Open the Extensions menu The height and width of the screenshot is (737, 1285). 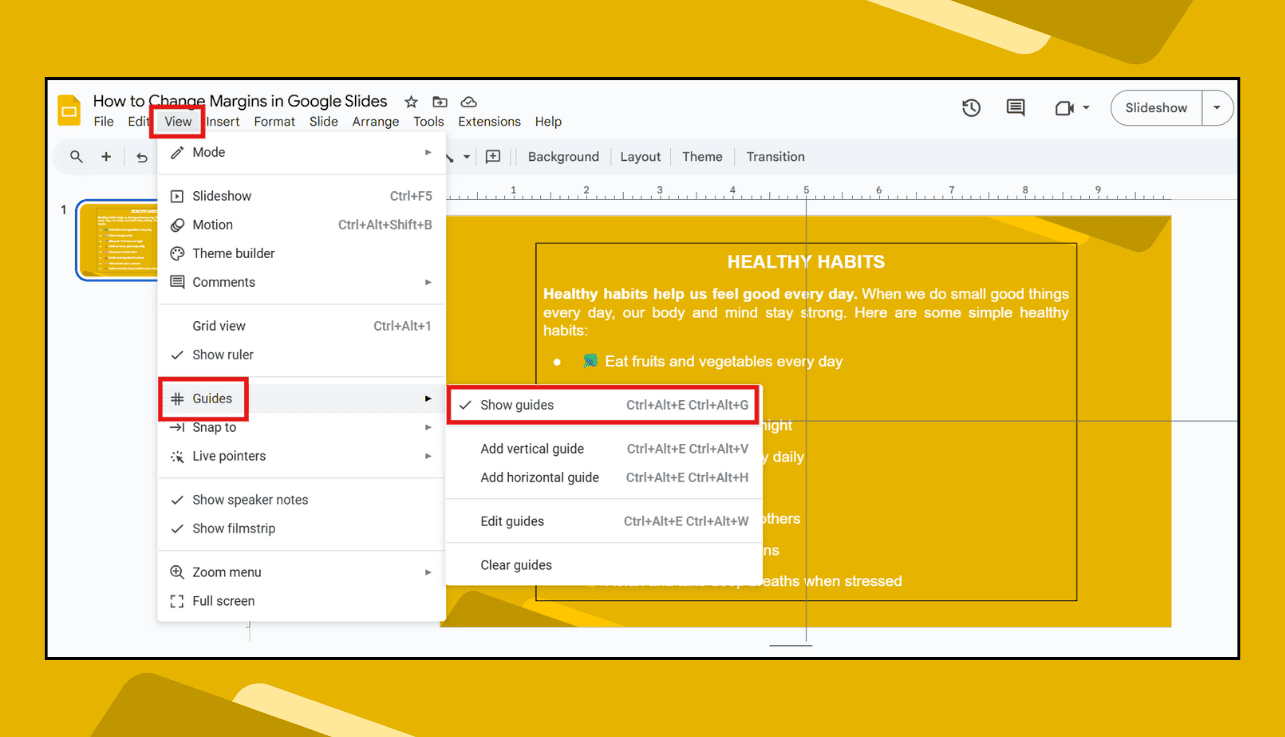pyautogui.click(x=488, y=121)
